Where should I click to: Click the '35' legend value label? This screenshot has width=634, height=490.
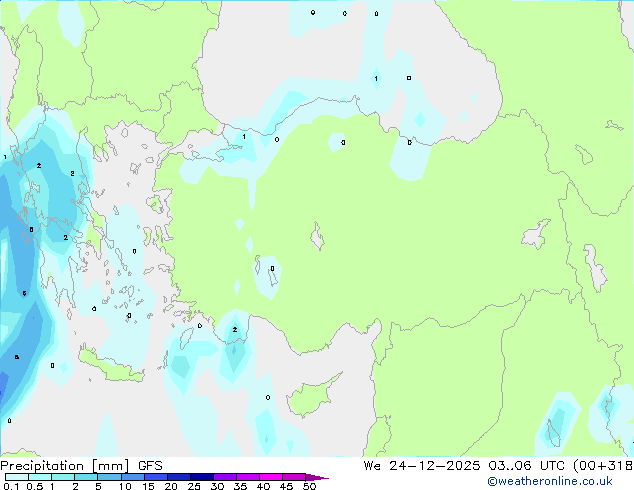(x=240, y=486)
